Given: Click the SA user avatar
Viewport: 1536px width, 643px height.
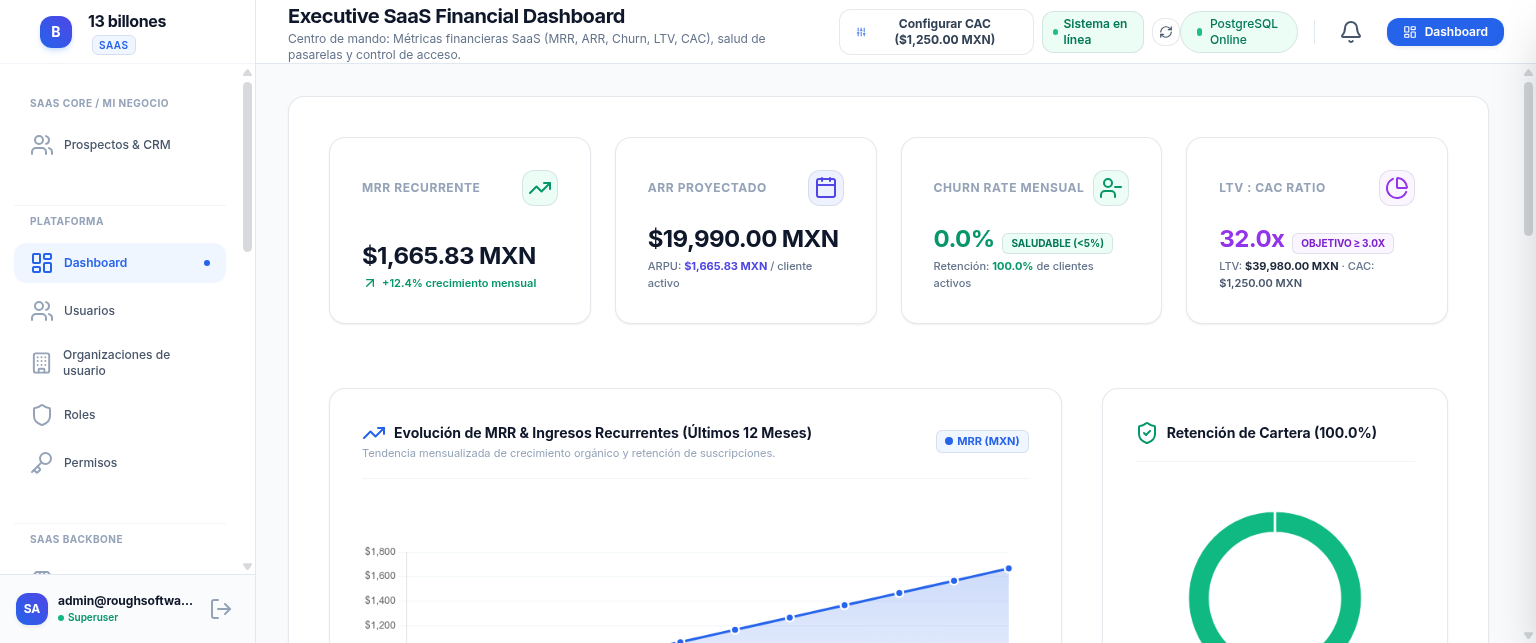Looking at the screenshot, I should pos(32,608).
